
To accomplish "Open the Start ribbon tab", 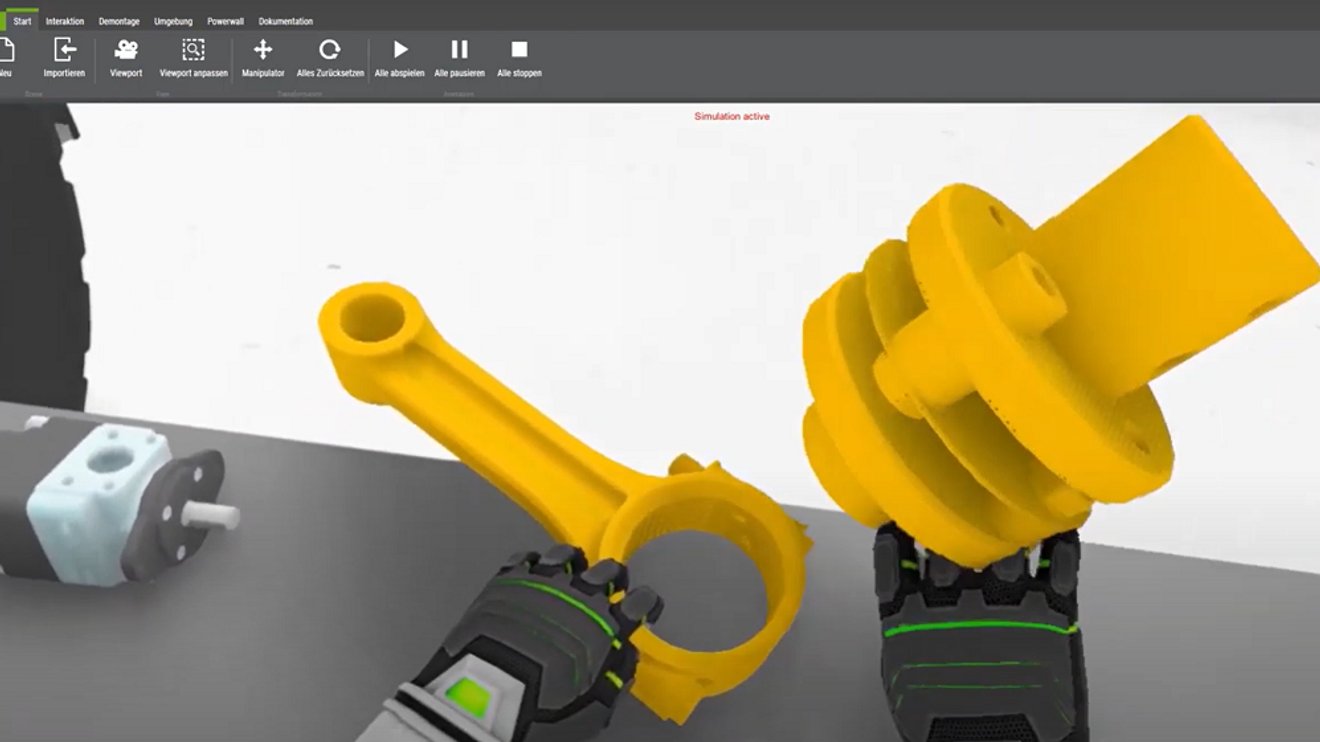I will click(22, 21).
